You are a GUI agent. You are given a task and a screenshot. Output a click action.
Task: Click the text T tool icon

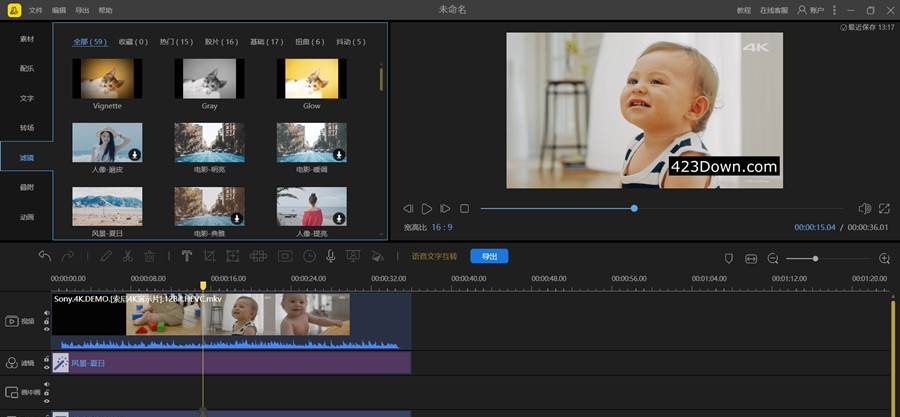tap(186, 256)
